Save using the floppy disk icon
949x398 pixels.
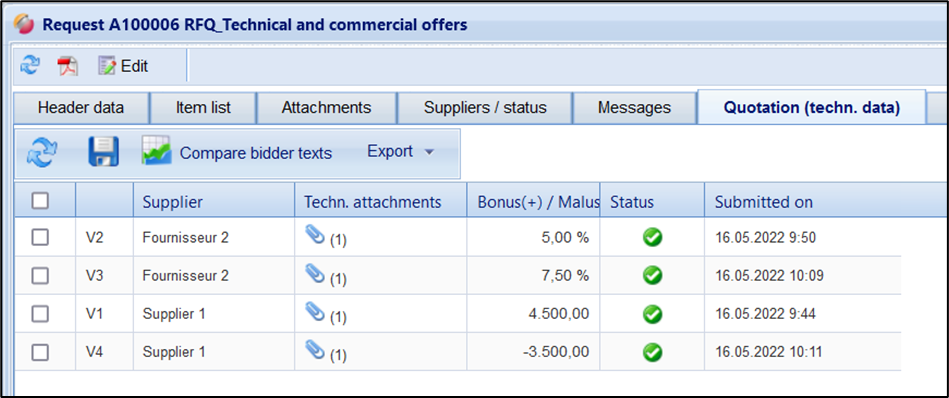click(x=103, y=152)
